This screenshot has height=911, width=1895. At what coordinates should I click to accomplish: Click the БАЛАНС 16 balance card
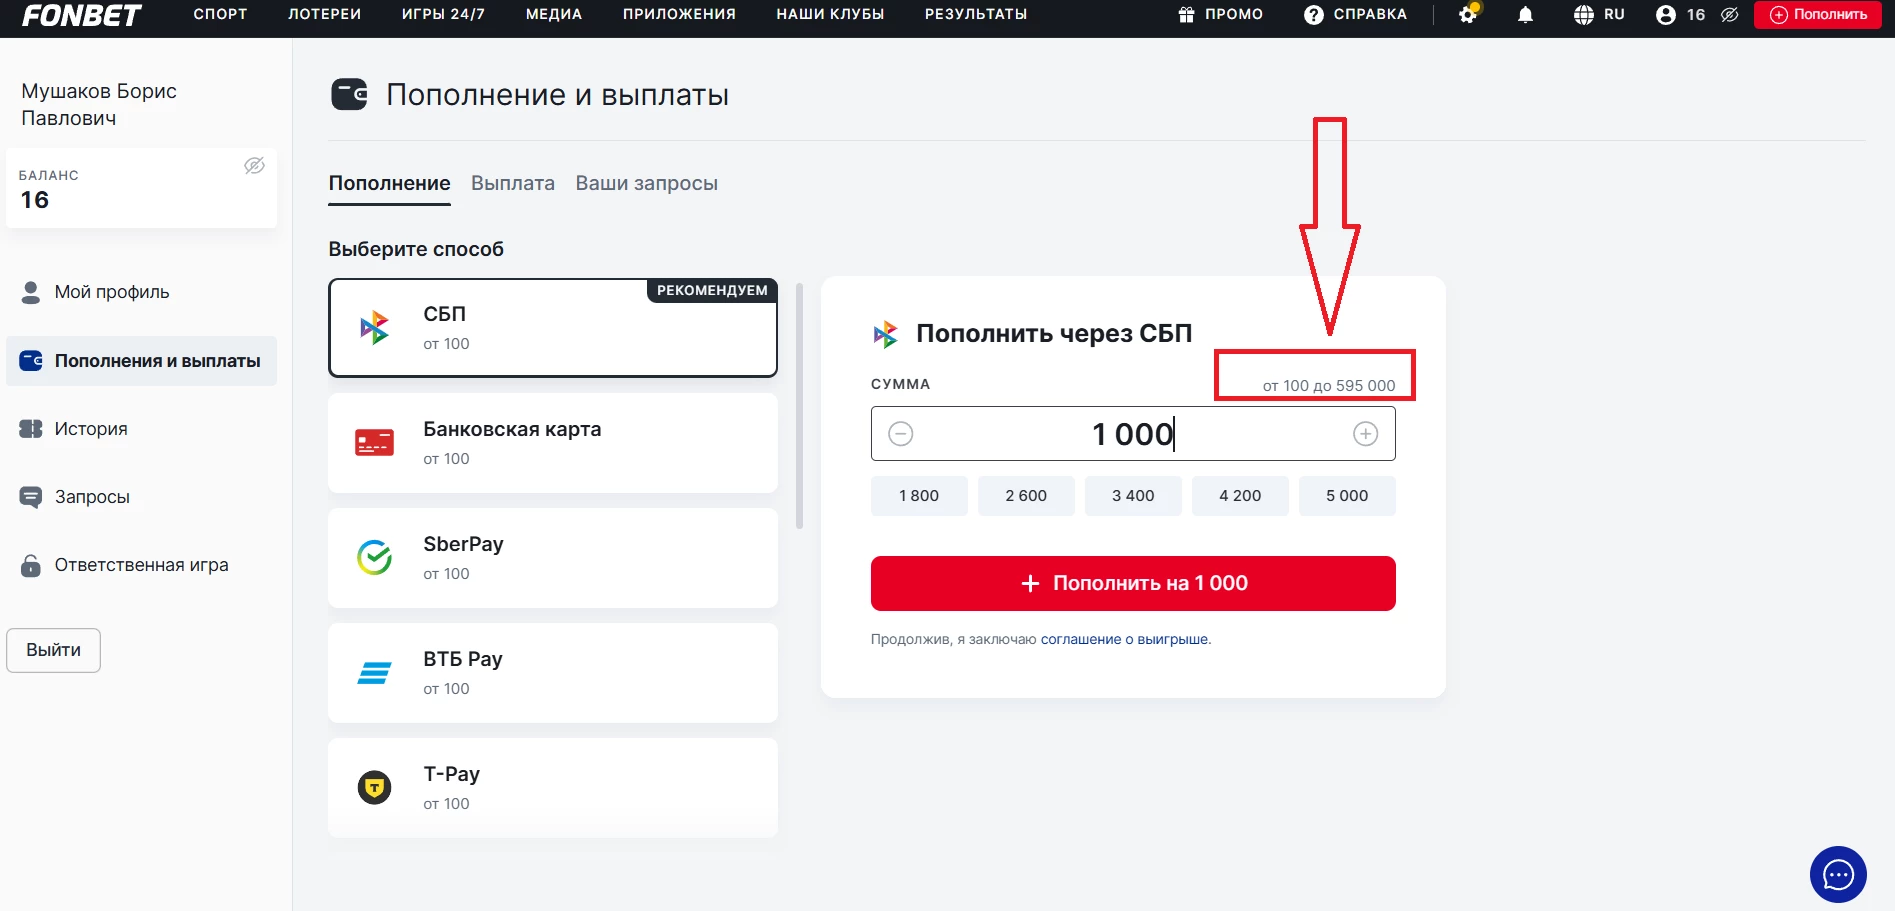[141, 188]
